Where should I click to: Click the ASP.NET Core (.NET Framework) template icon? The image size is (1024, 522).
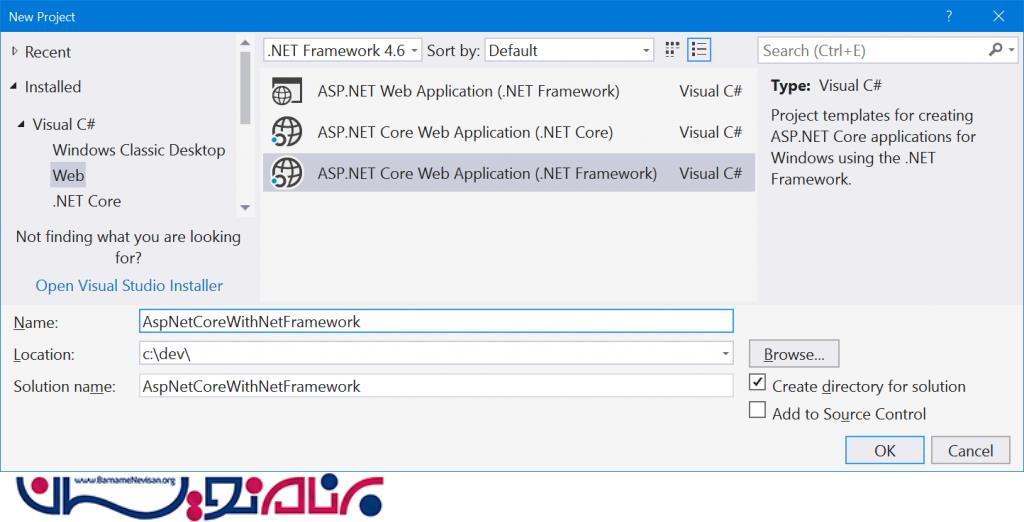point(287,174)
